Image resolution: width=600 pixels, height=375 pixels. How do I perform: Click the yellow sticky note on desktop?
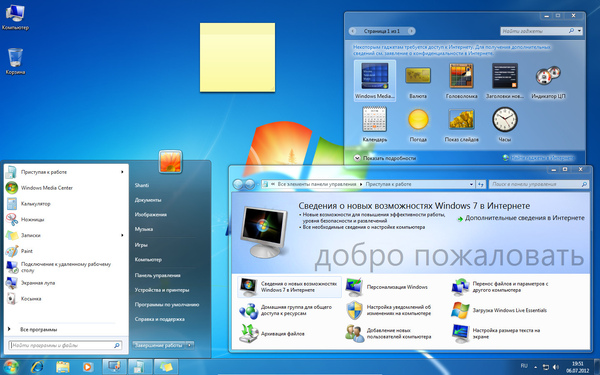point(237,57)
